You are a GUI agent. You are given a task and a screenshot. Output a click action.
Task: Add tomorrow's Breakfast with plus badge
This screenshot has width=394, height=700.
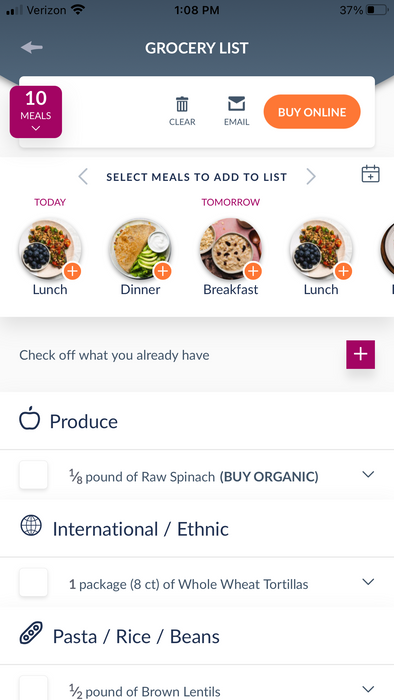pos(253,271)
